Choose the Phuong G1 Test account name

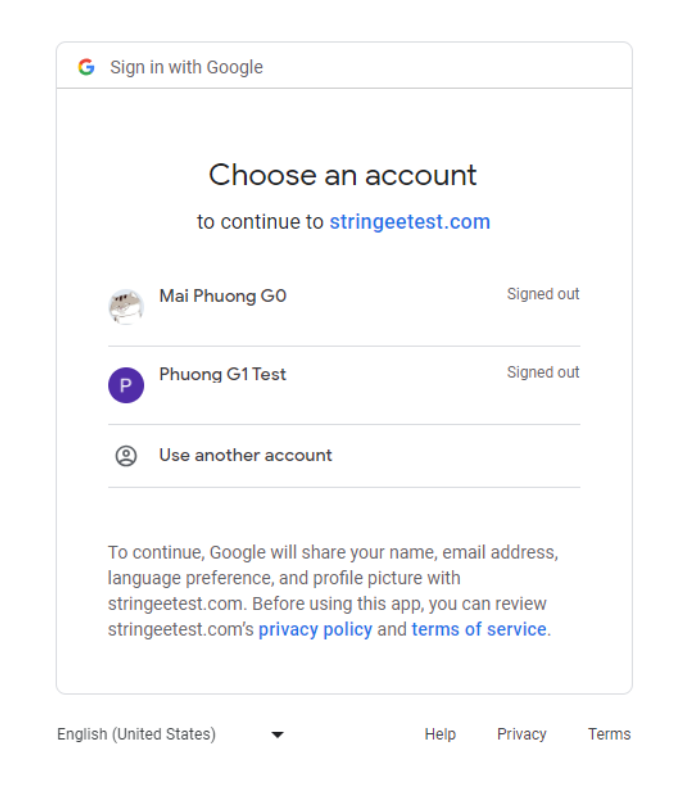(222, 375)
